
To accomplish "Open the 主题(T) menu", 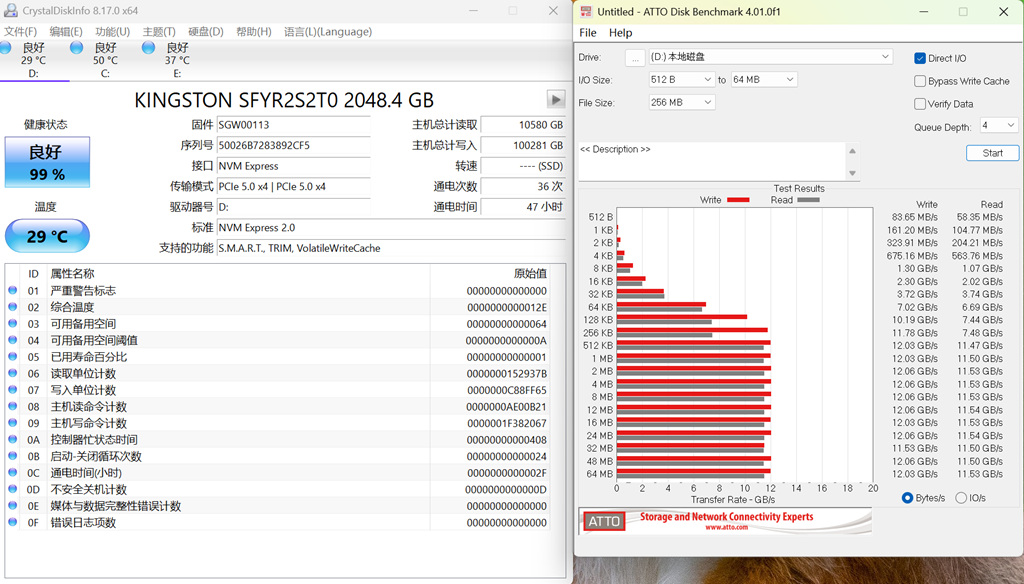I will (x=159, y=31).
